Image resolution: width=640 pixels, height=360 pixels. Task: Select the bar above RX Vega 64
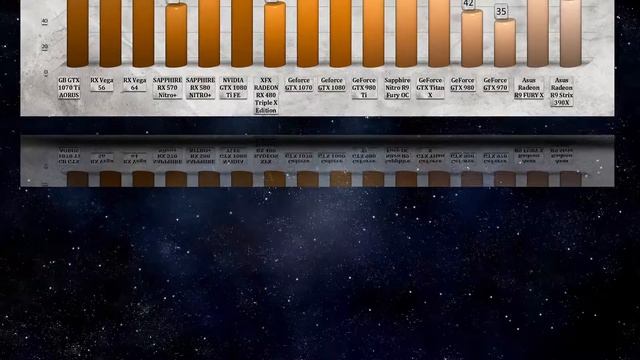point(143,33)
